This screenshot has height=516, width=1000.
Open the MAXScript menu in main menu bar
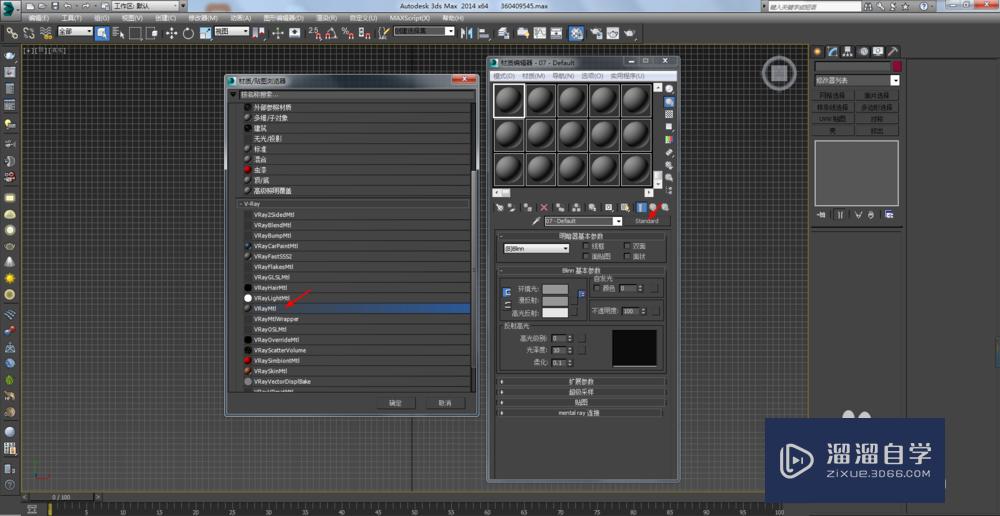409,18
